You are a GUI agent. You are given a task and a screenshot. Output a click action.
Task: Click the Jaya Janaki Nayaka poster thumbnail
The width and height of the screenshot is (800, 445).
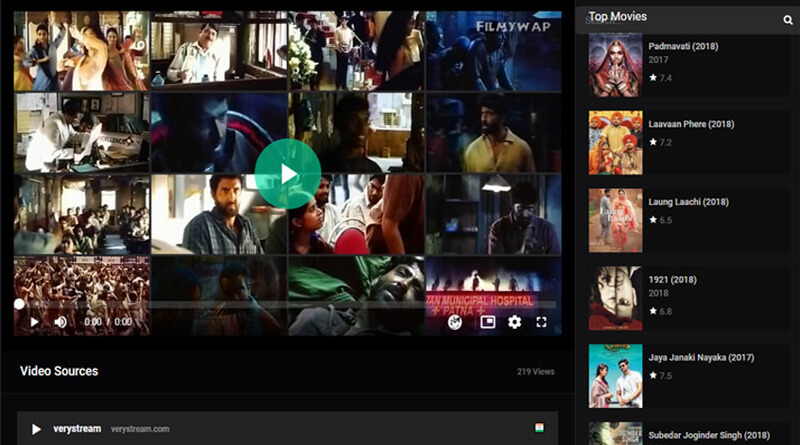(x=615, y=376)
